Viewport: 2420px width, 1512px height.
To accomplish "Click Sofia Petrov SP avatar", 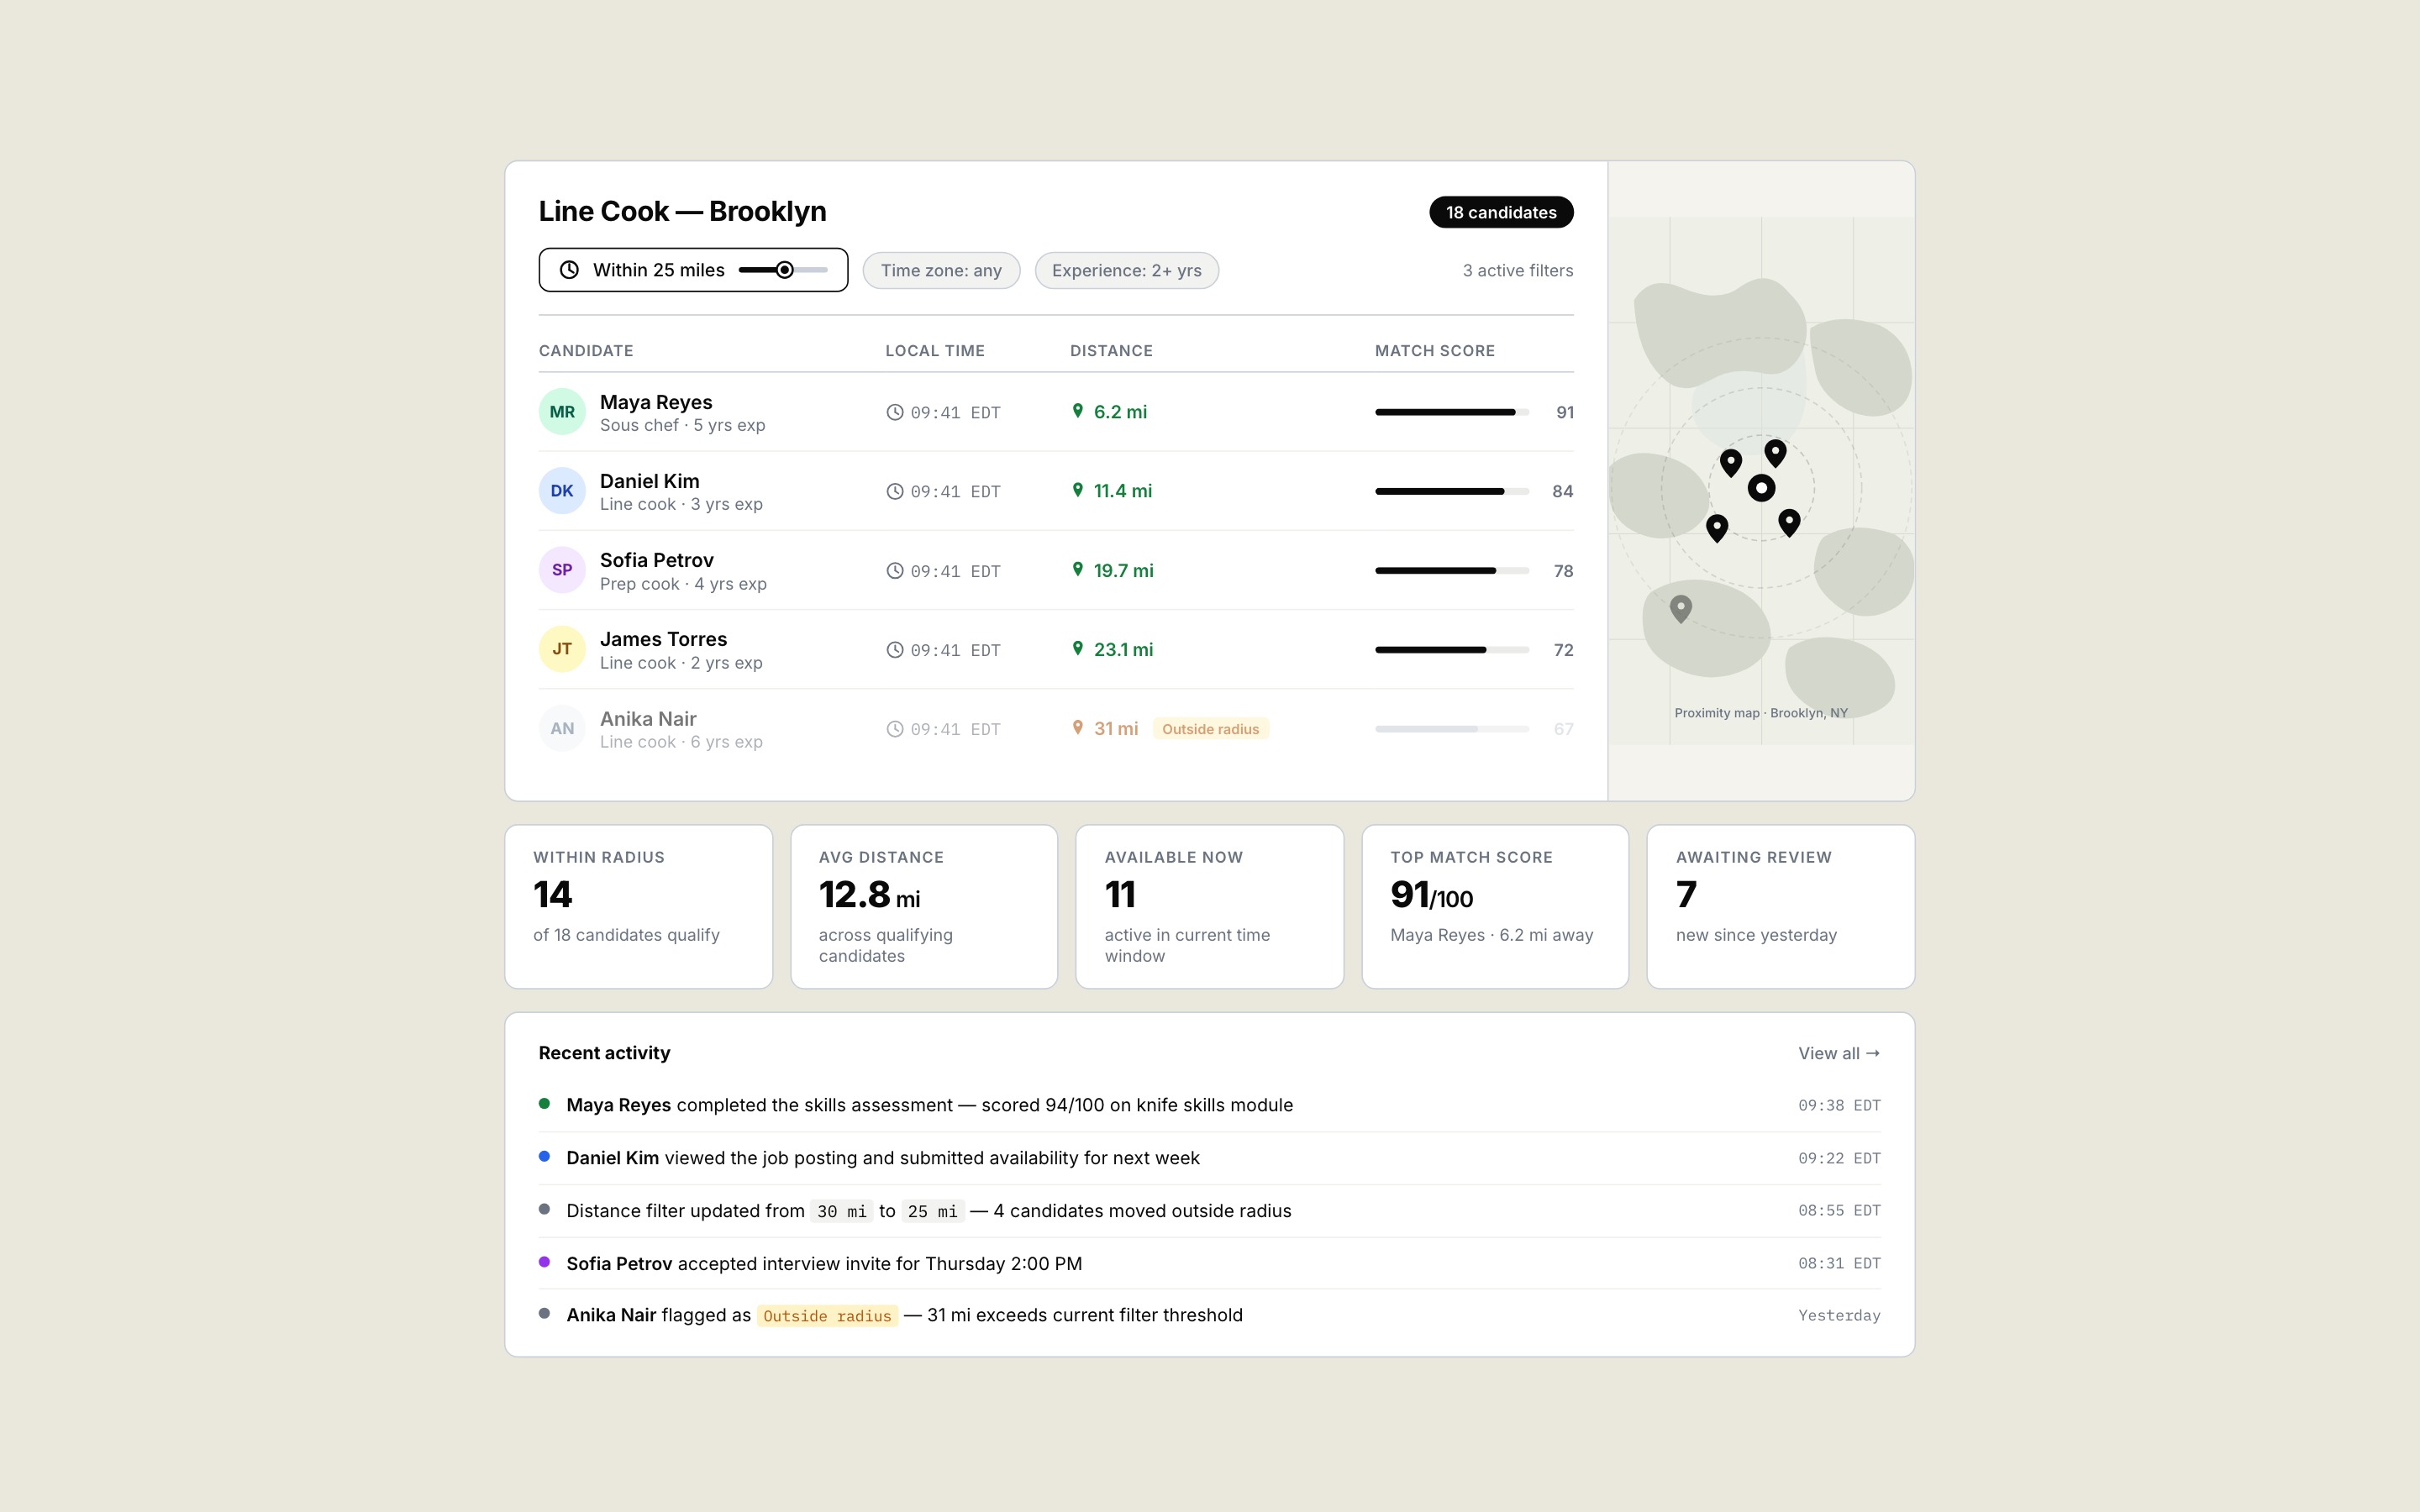I will click(x=562, y=570).
